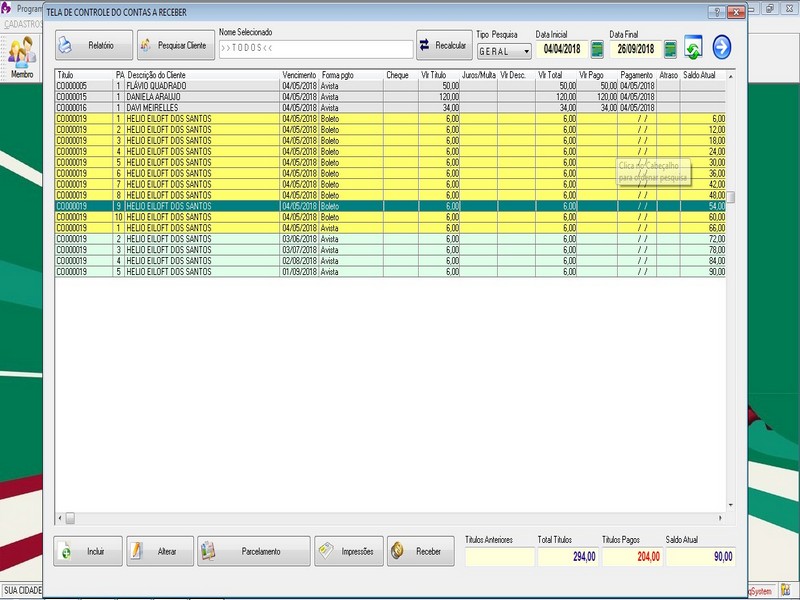This screenshot has height=600, width=800.
Task: Open the Parcelamento dialog
Action: (x=253, y=551)
